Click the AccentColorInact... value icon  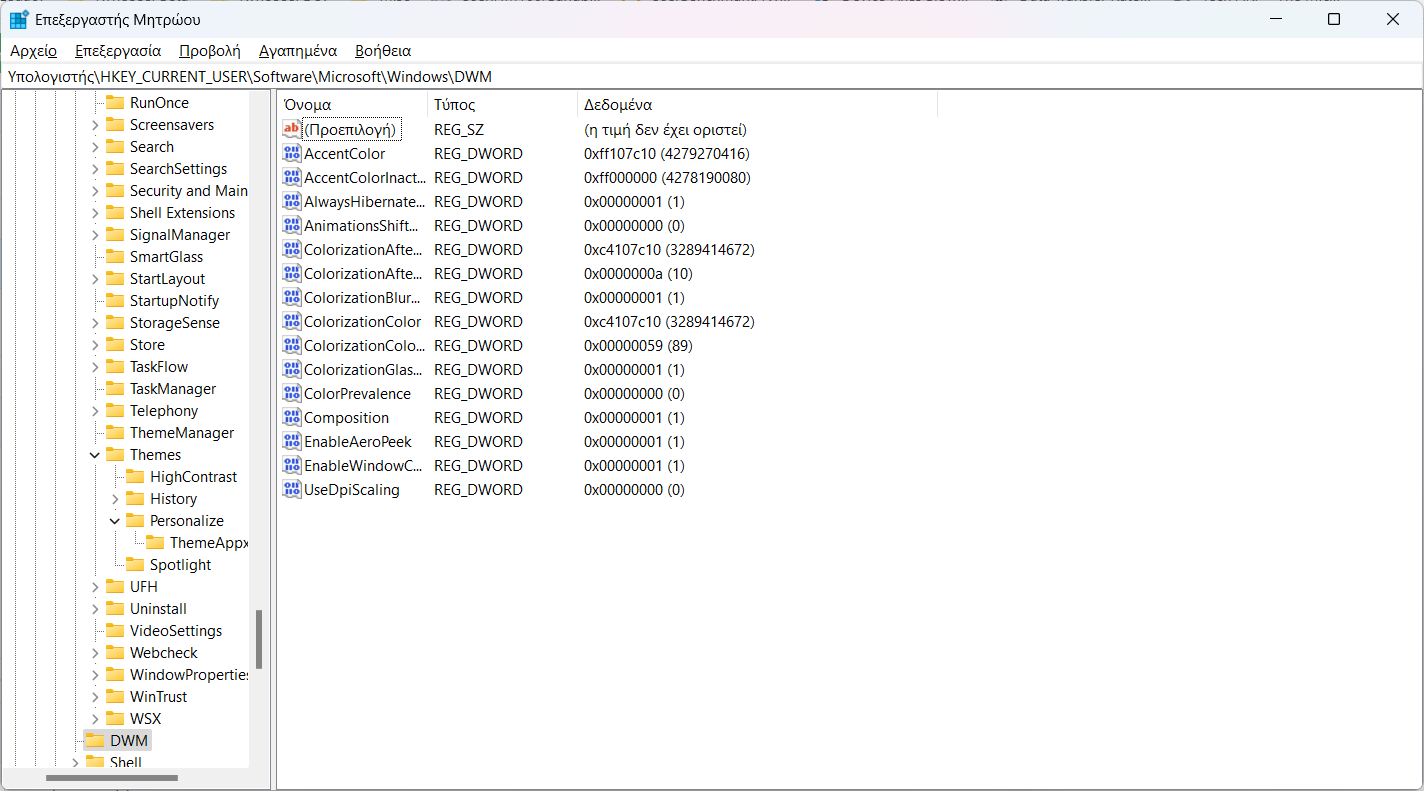(x=292, y=177)
